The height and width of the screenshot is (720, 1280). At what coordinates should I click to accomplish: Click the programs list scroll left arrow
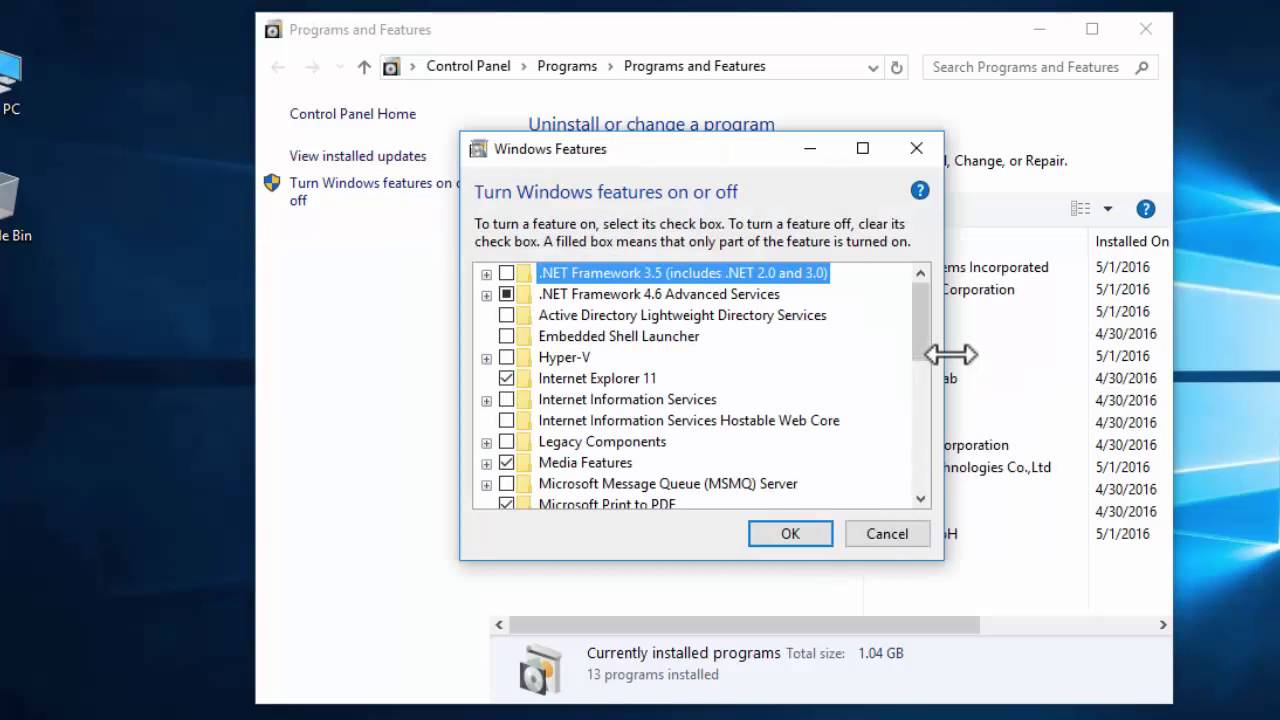500,625
